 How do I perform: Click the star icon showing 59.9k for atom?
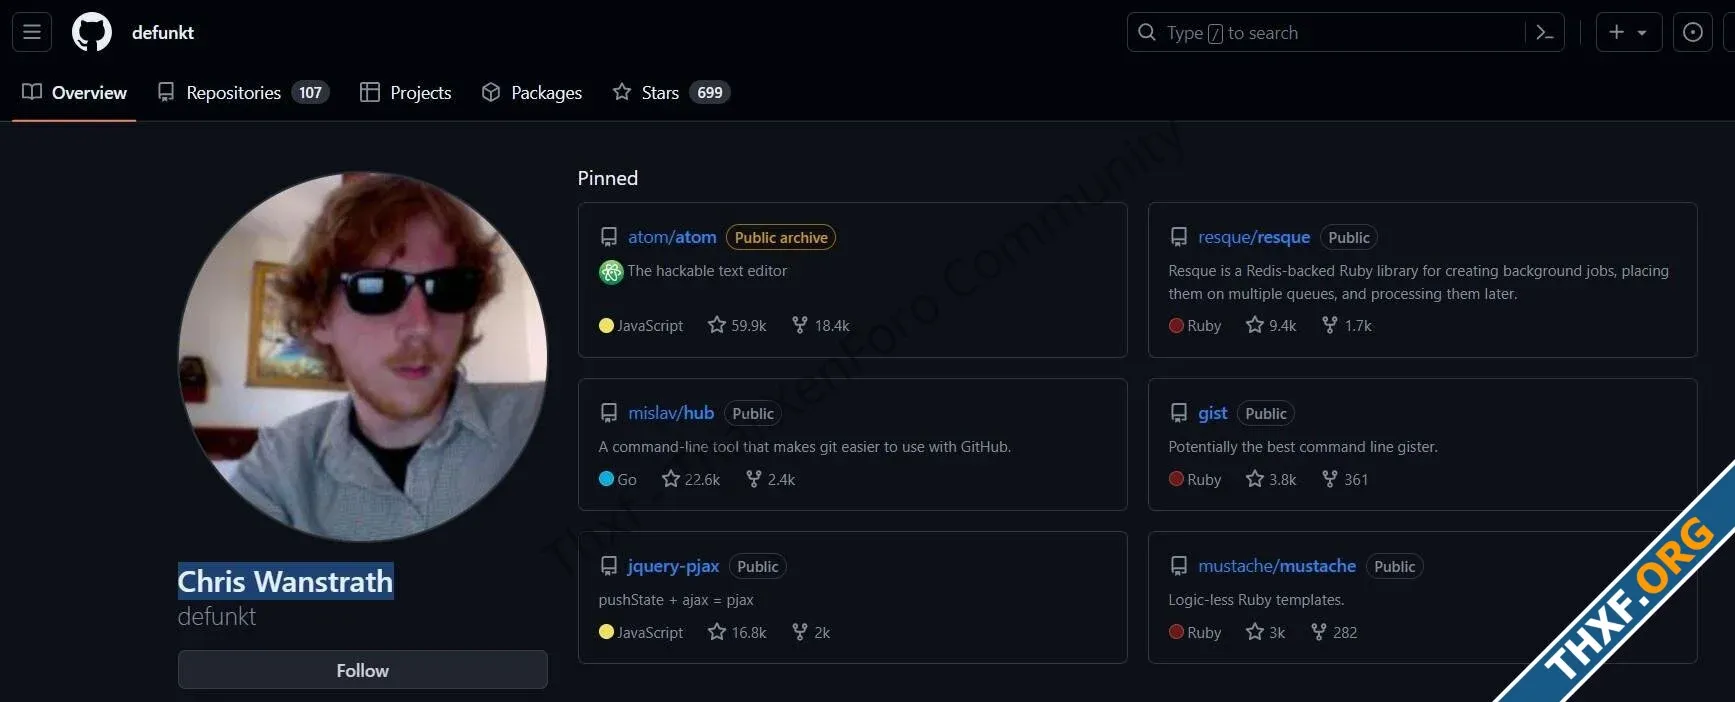717,325
